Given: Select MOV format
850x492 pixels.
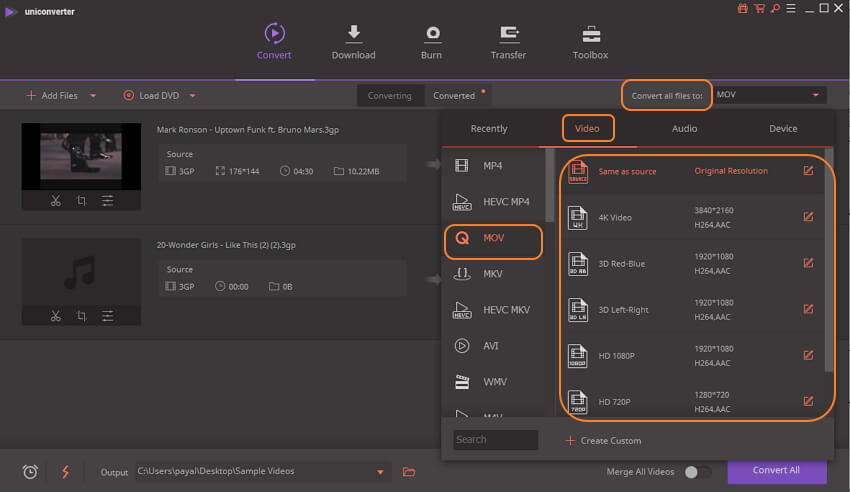Looking at the screenshot, I should 493,238.
